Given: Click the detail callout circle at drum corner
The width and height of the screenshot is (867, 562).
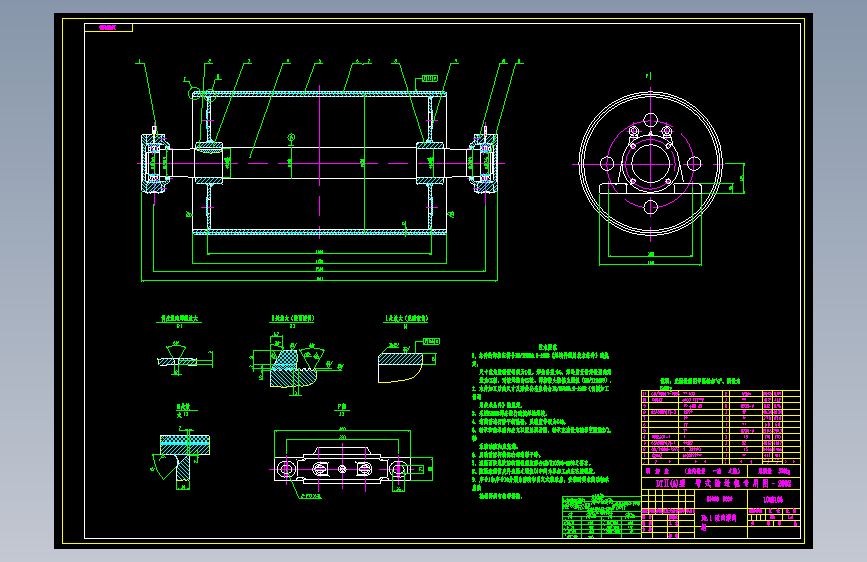Looking at the screenshot, I should click(195, 93).
